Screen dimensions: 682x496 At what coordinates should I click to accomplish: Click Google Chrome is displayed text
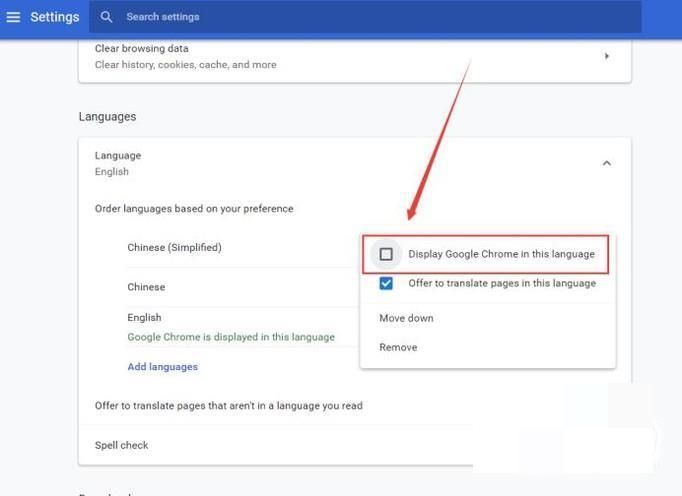231,337
